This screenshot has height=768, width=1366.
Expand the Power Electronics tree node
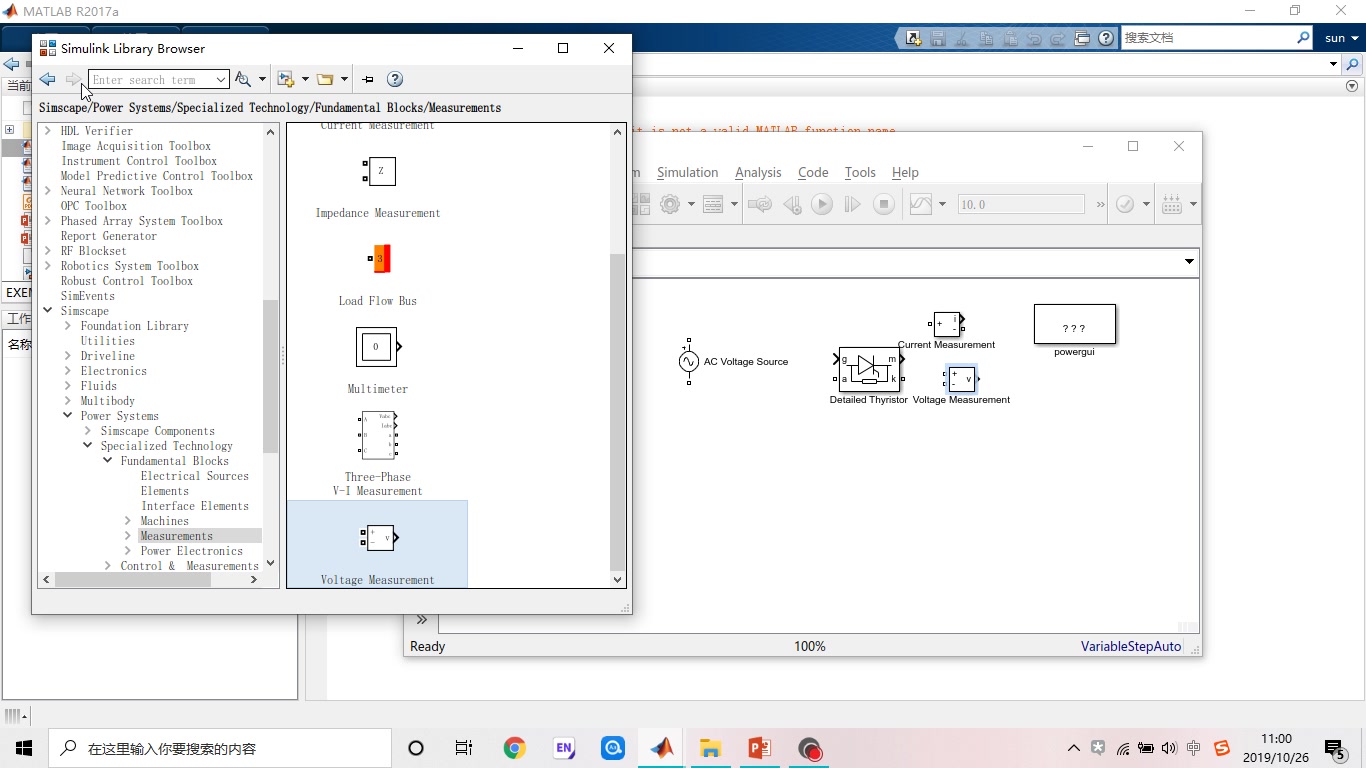pyautogui.click(x=128, y=551)
